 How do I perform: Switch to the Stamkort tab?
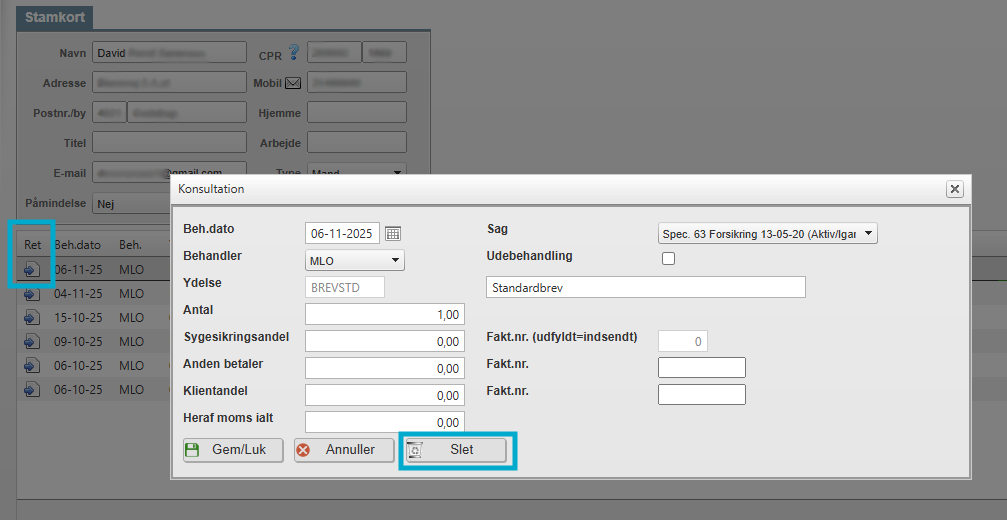(x=55, y=18)
